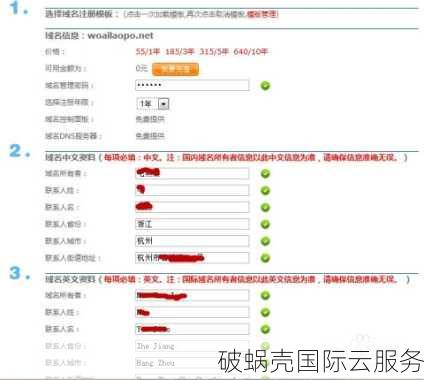Select the domain name text woailaopo.net
Screen dimensions: 424x380
pos(120,35)
